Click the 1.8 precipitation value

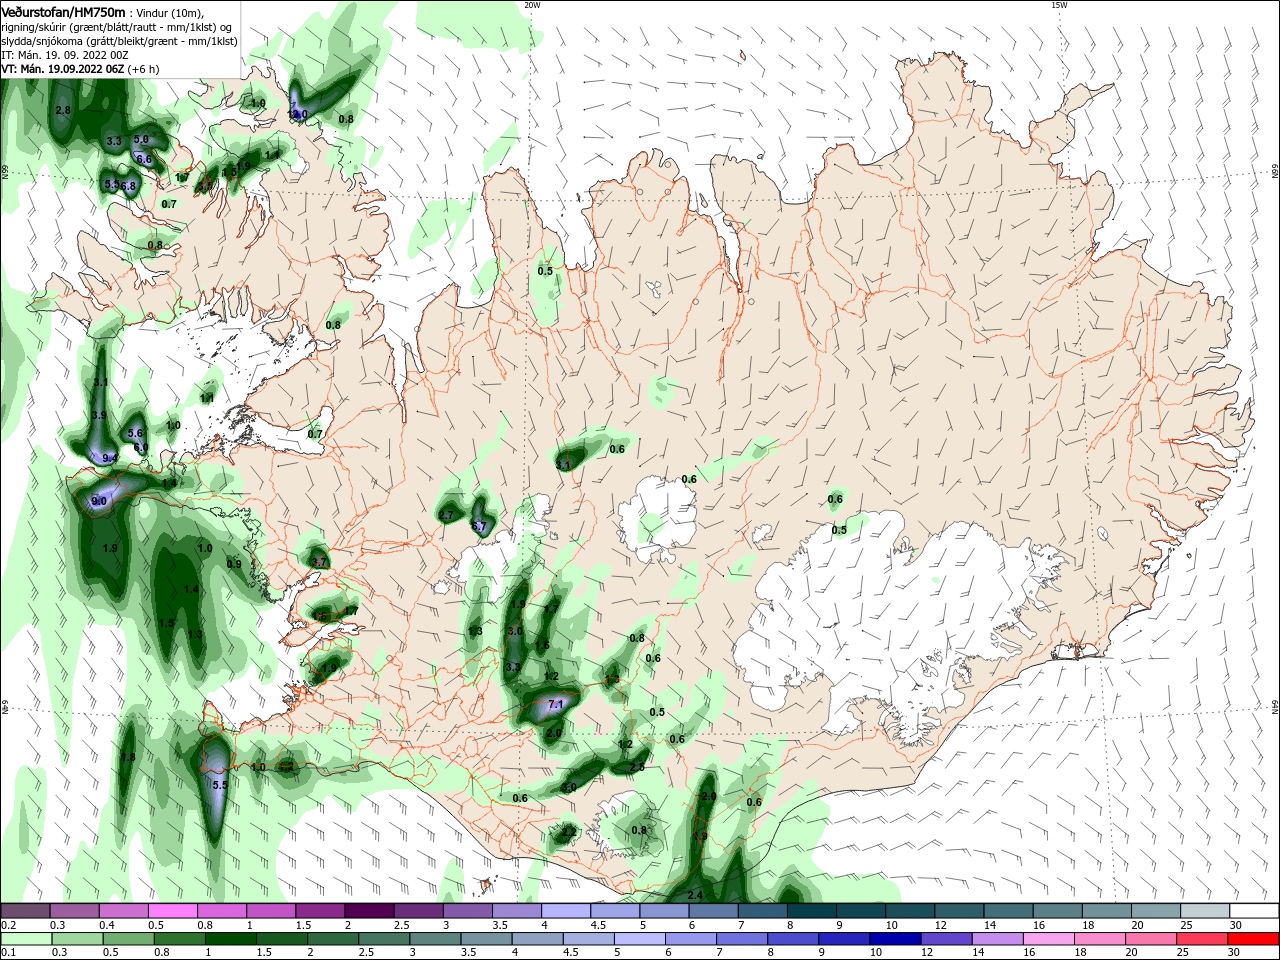127,758
